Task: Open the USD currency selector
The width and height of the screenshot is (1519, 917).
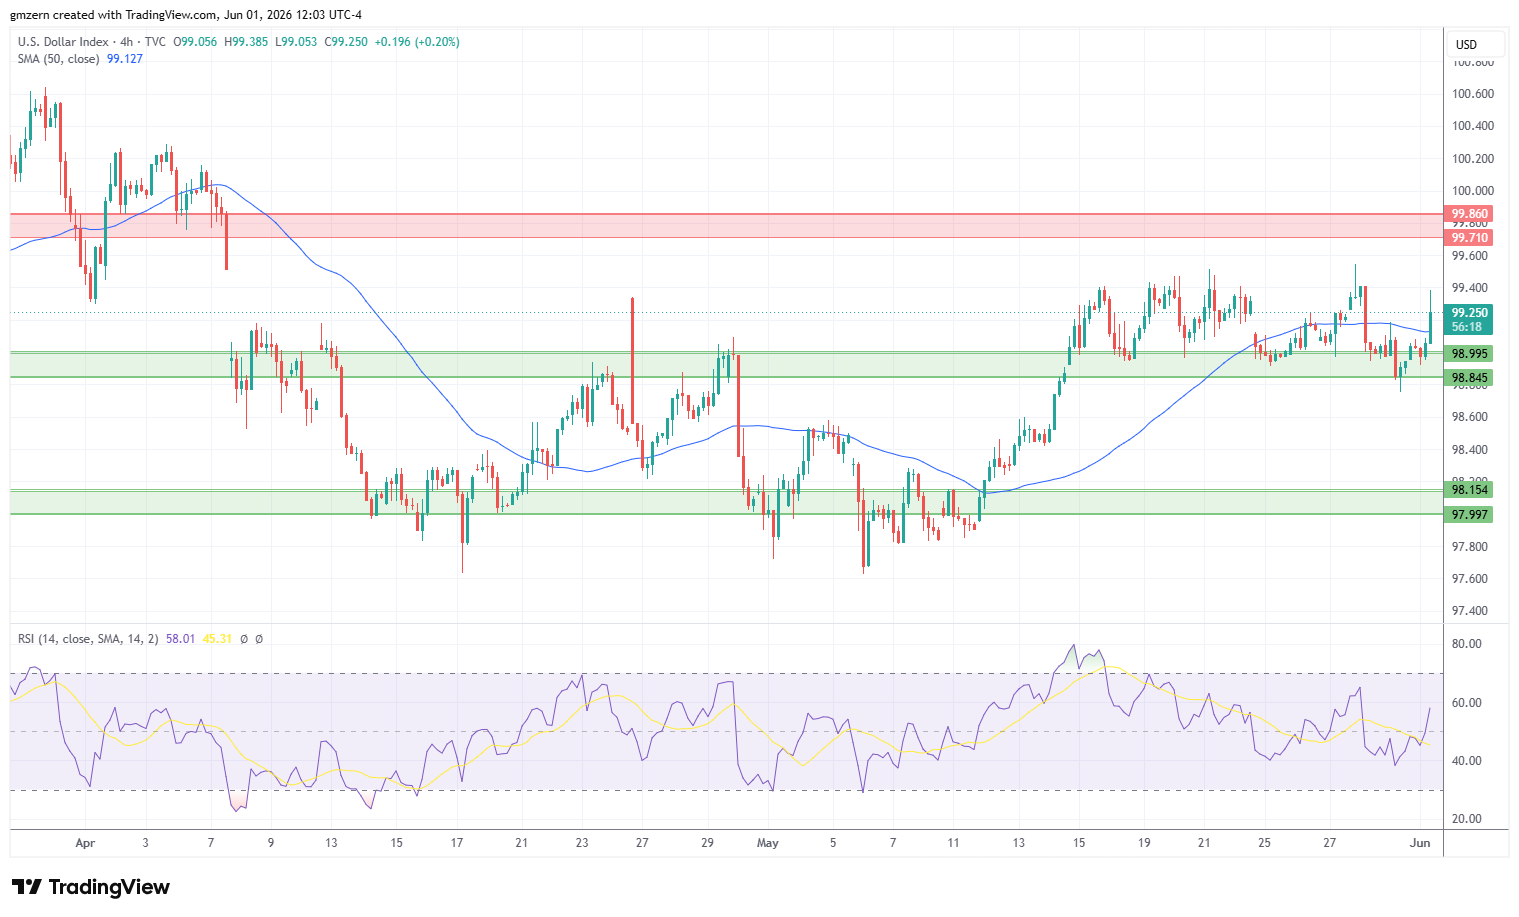Action: (1475, 45)
